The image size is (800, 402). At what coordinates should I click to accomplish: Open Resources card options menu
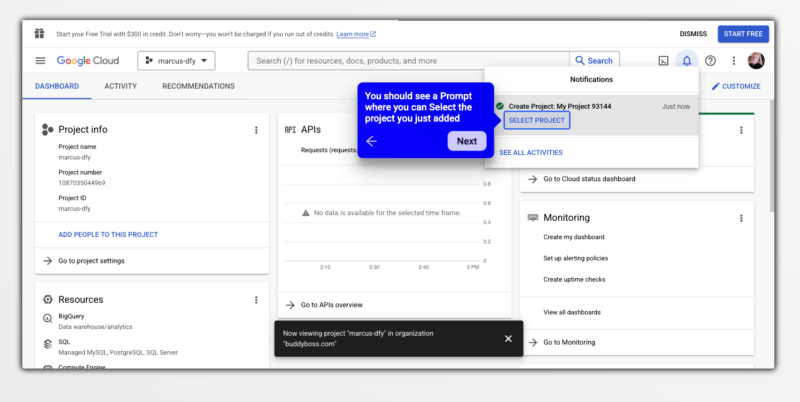coord(256,300)
